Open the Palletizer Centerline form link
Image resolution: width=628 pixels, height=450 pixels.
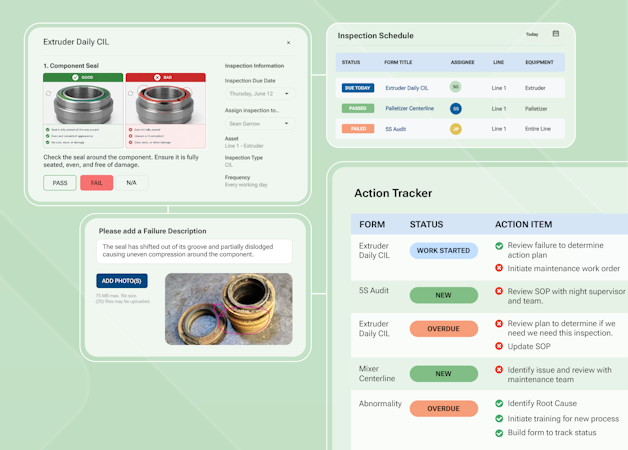click(x=409, y=108)
